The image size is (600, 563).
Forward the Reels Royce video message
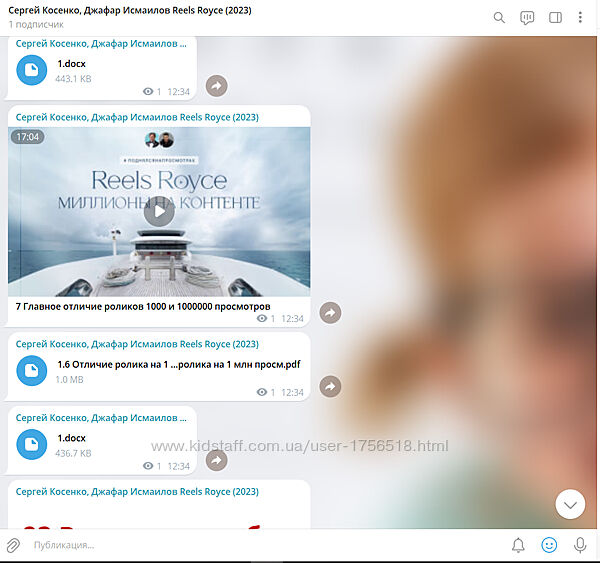330,313
